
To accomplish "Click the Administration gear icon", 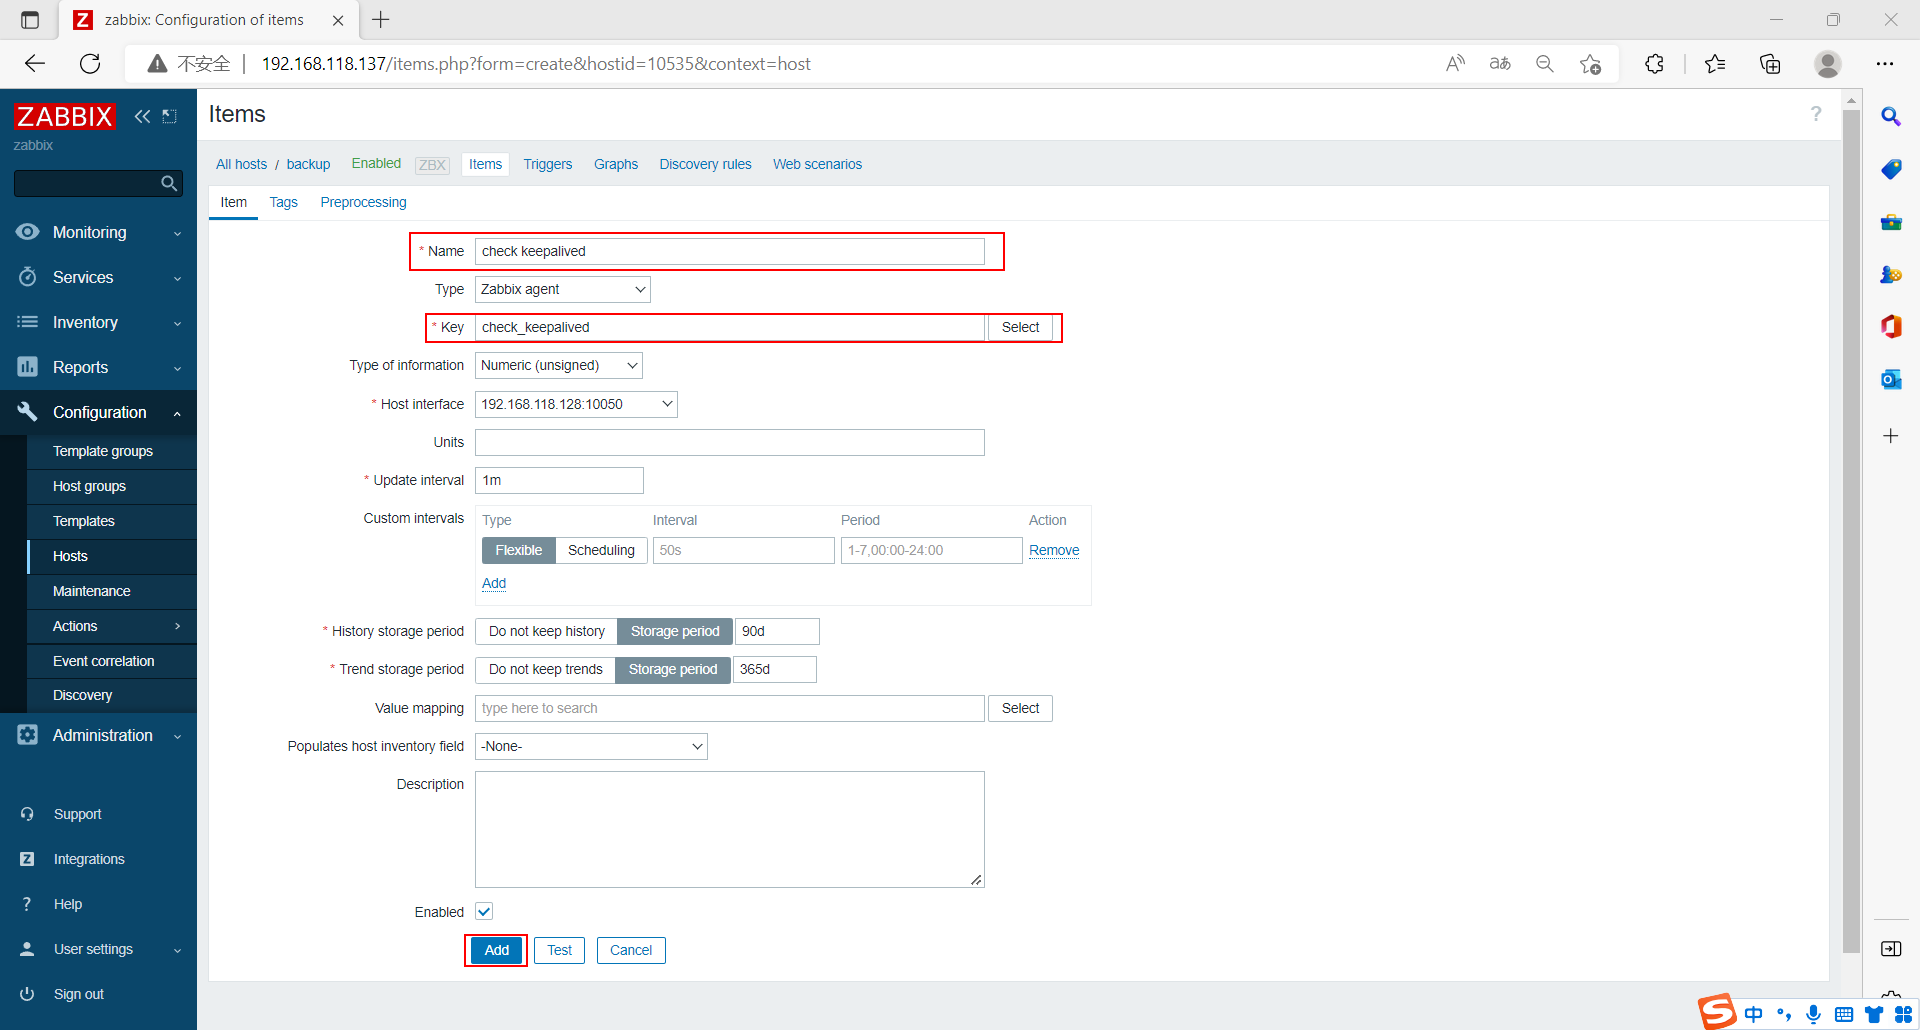I will tap(27, 735).
